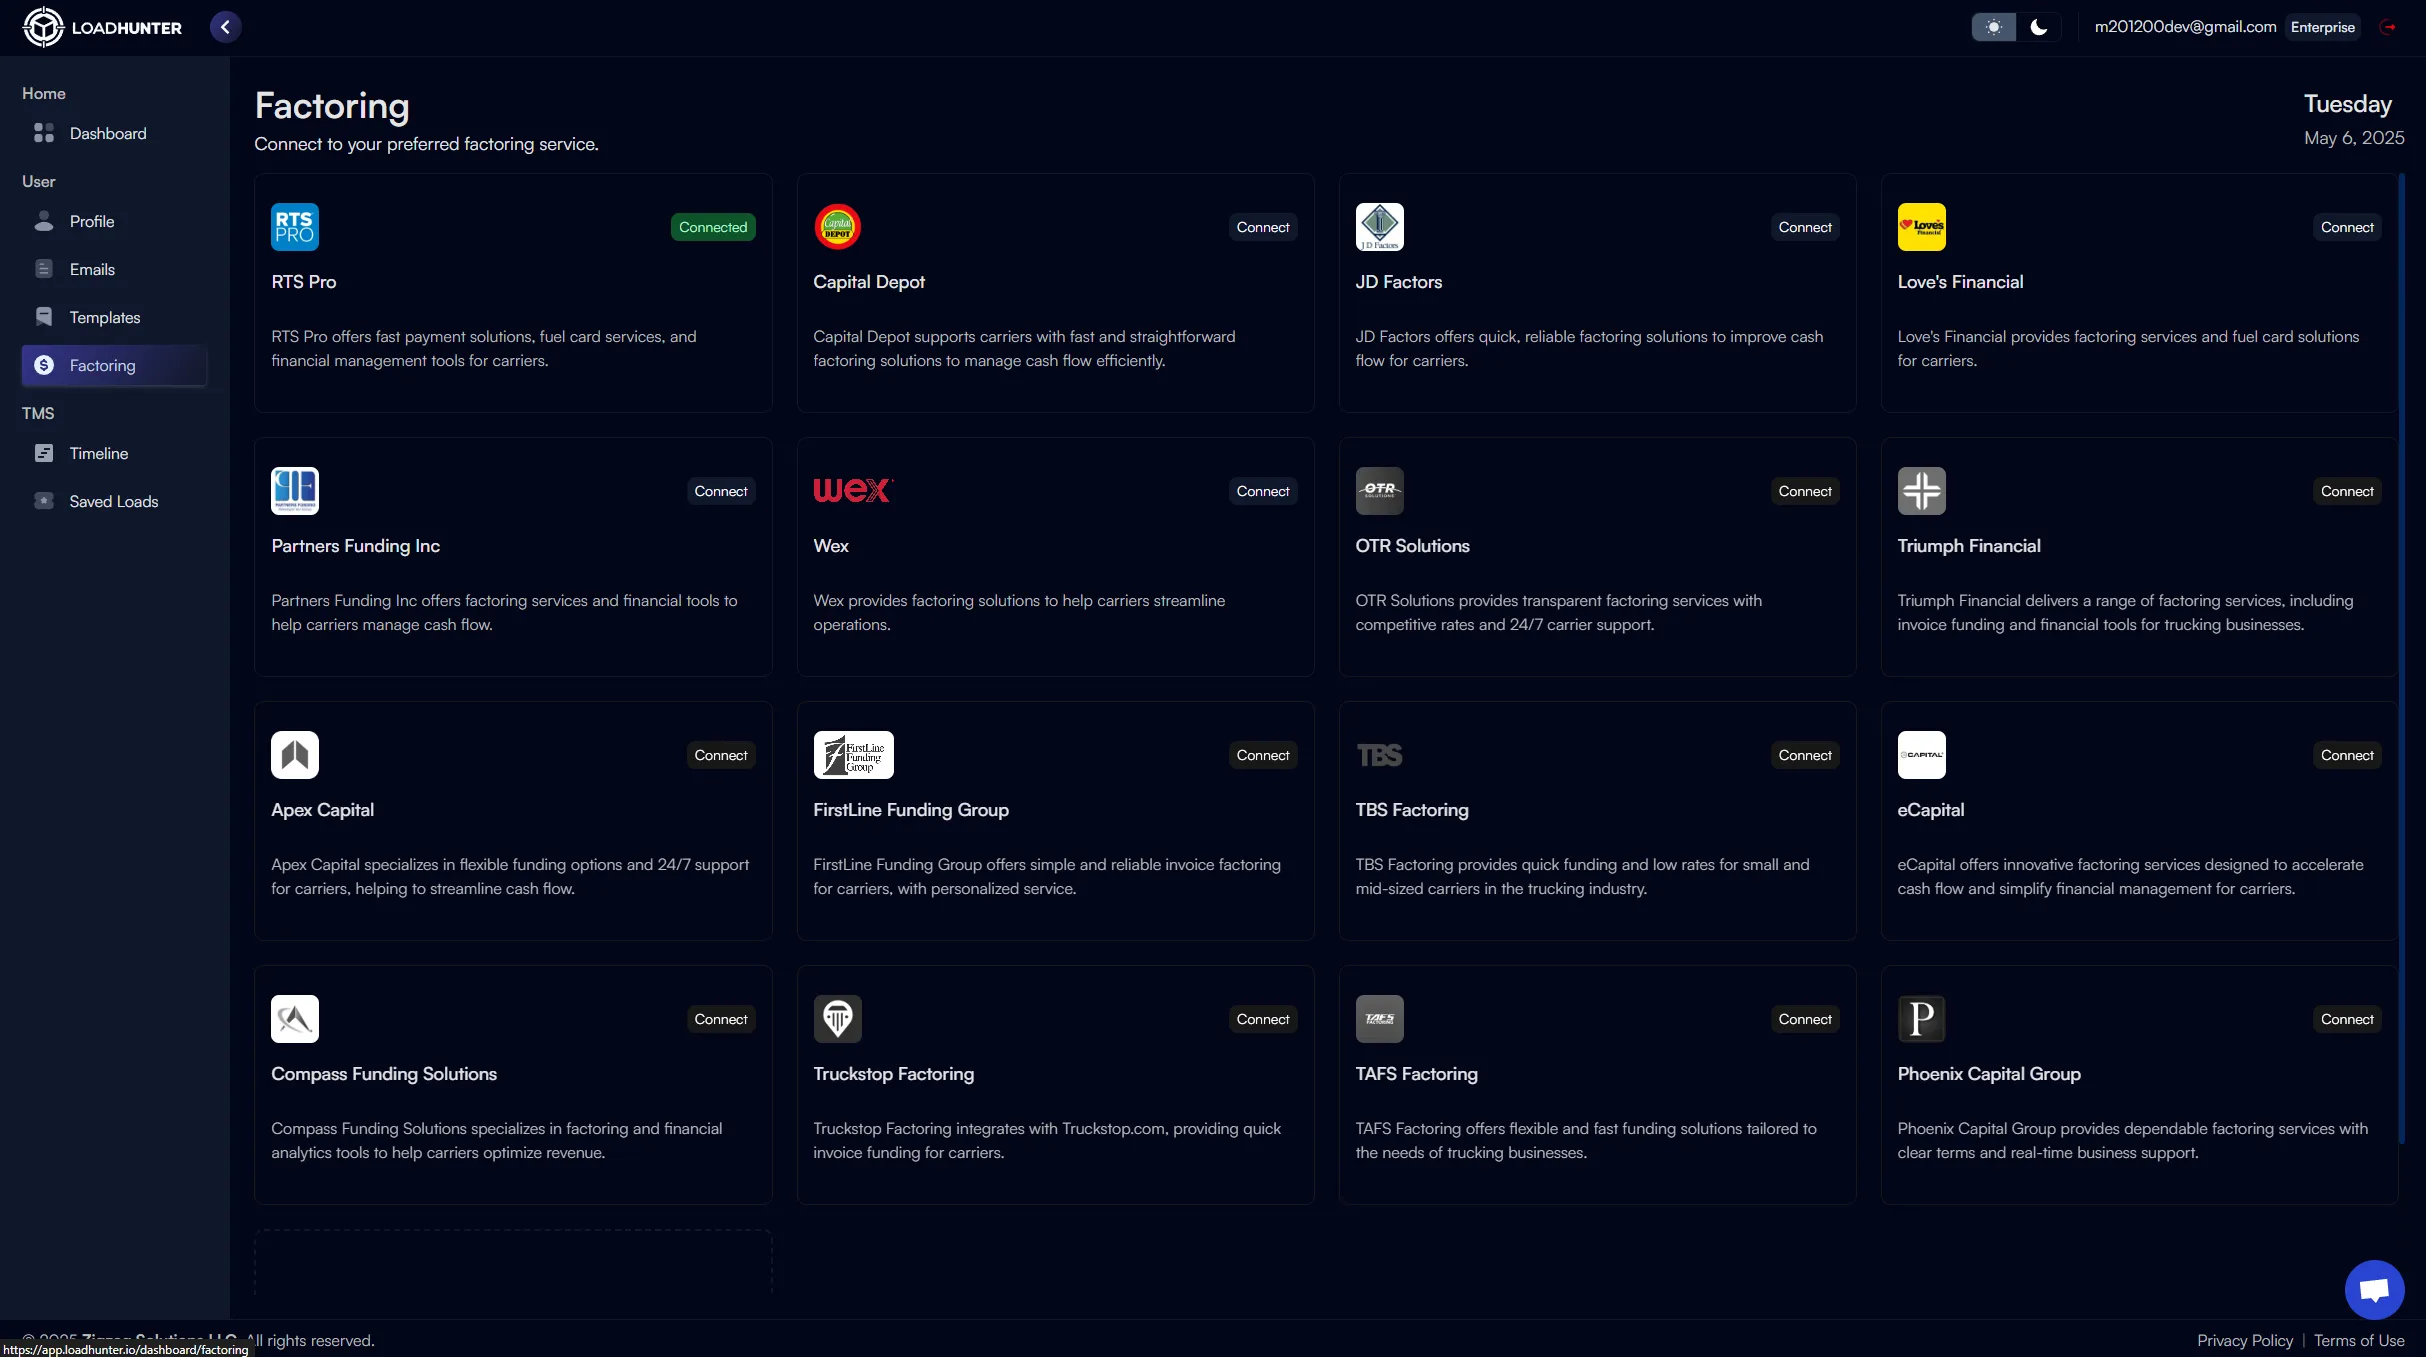Image resolution: width=2426 pixels, height=1357 pixels.
Task: Open the Emails menu item
Action: point(114,269)
